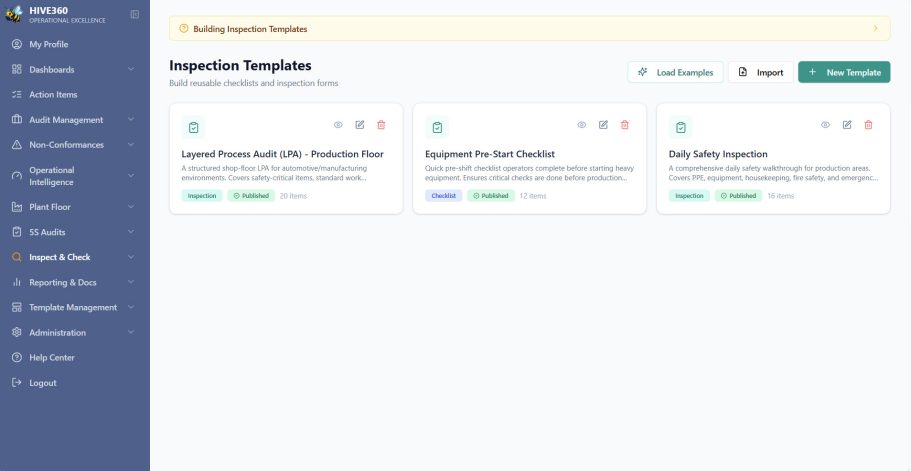Click the Logout arrow icon
Image resolution: width=911 pixels, height=471 pixels.
point(17,383)
